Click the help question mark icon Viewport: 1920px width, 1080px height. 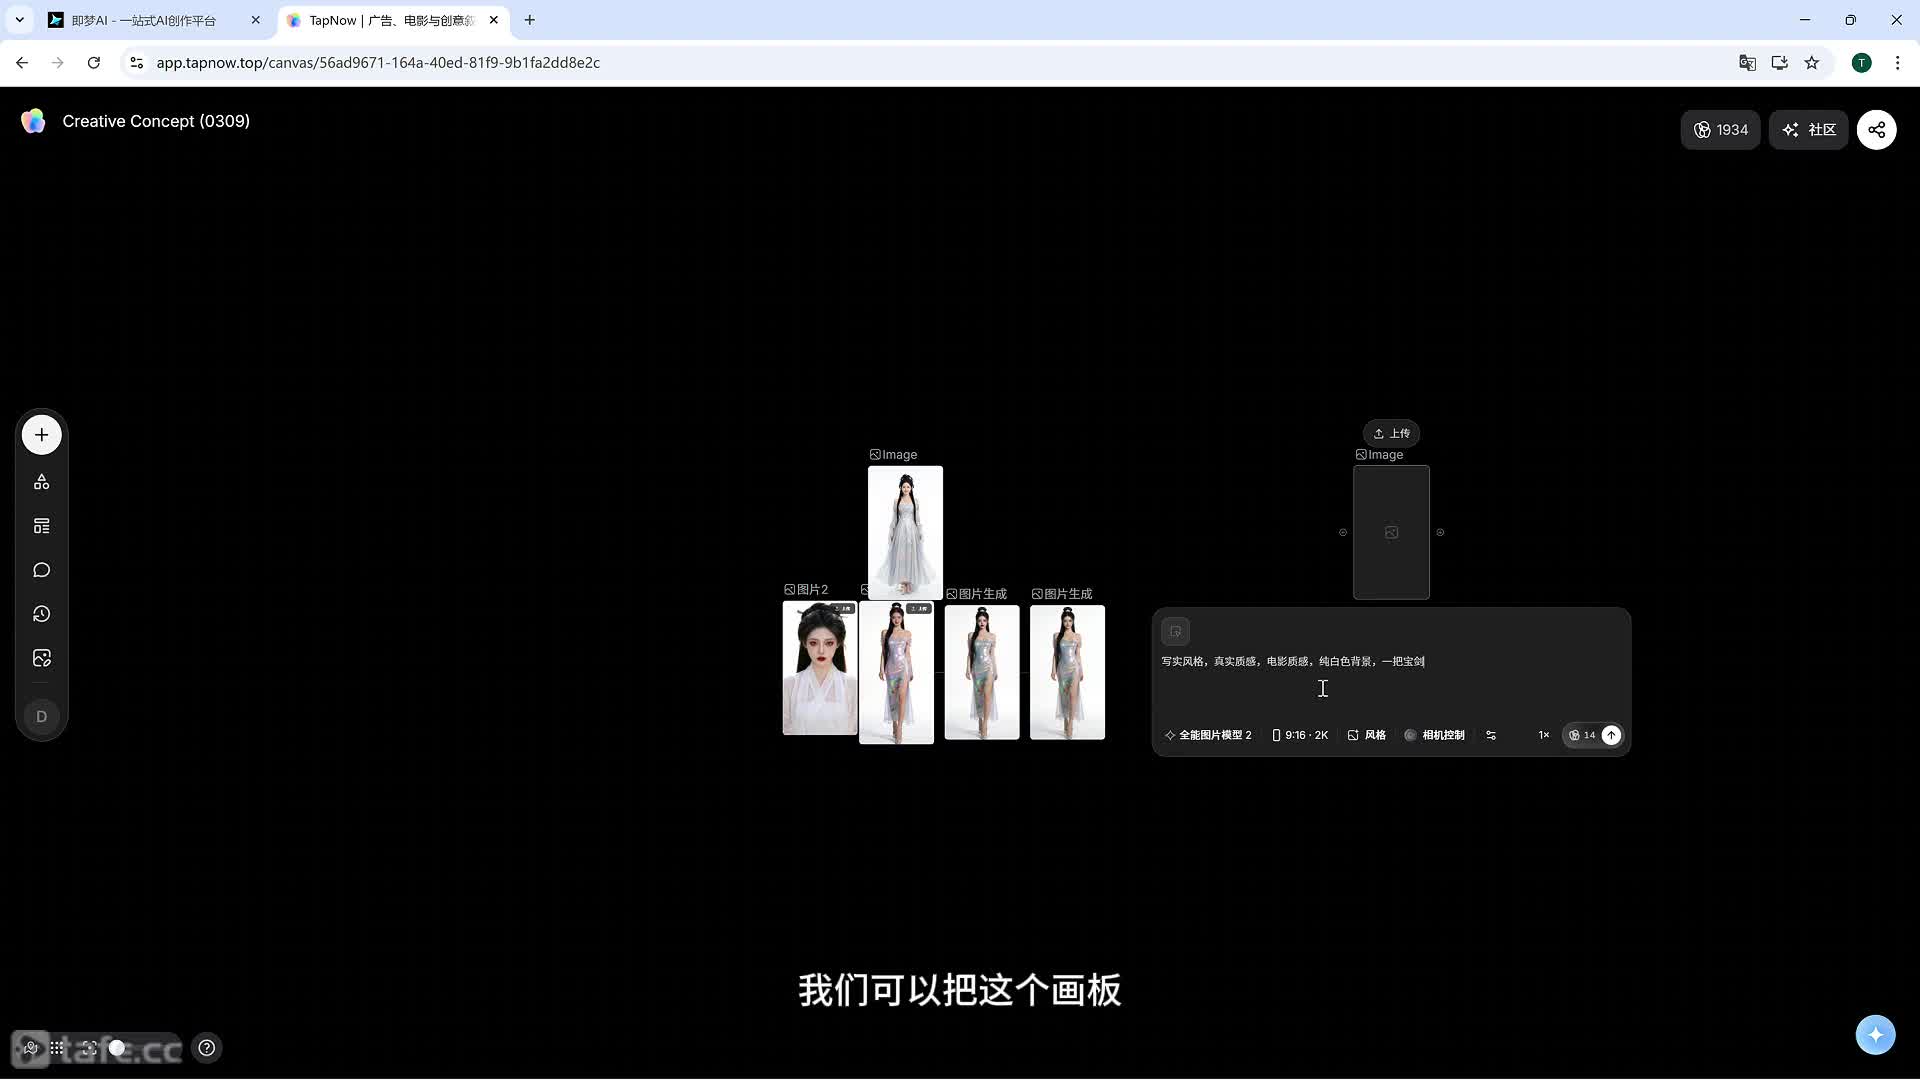point(207,1048)
